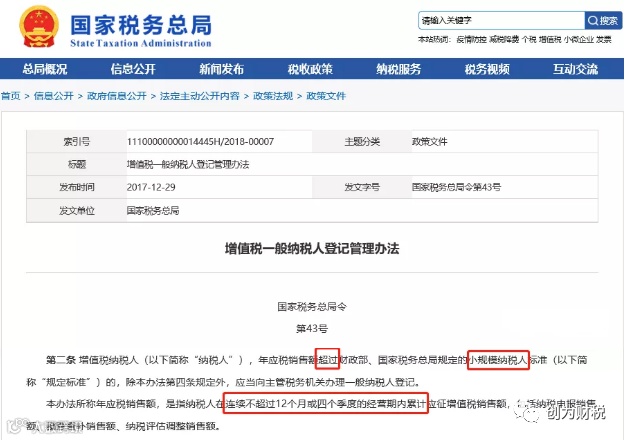Go to 信息公开 in the breadcrumb
Image resolution: width=625 pixels, height=440 pixels.
[x=53, y=96]
